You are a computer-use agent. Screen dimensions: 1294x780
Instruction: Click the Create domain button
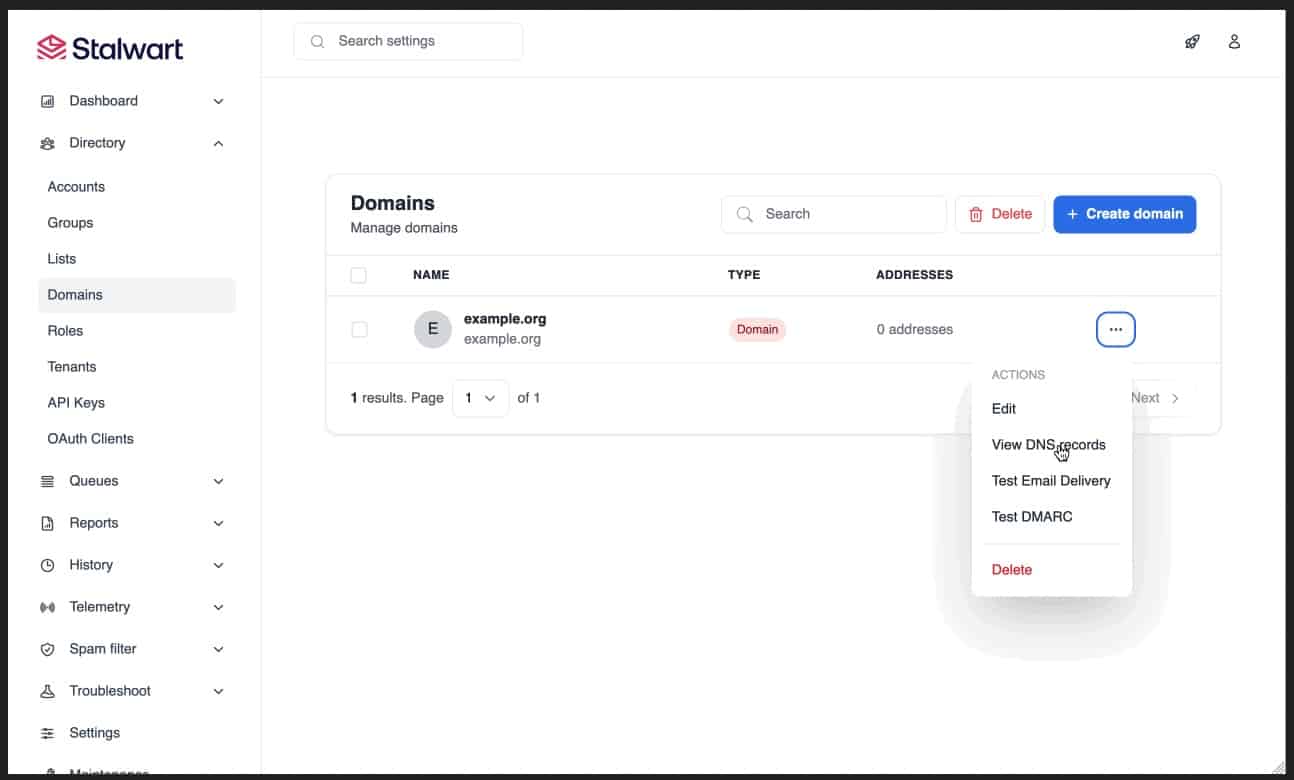point(1124,213)
